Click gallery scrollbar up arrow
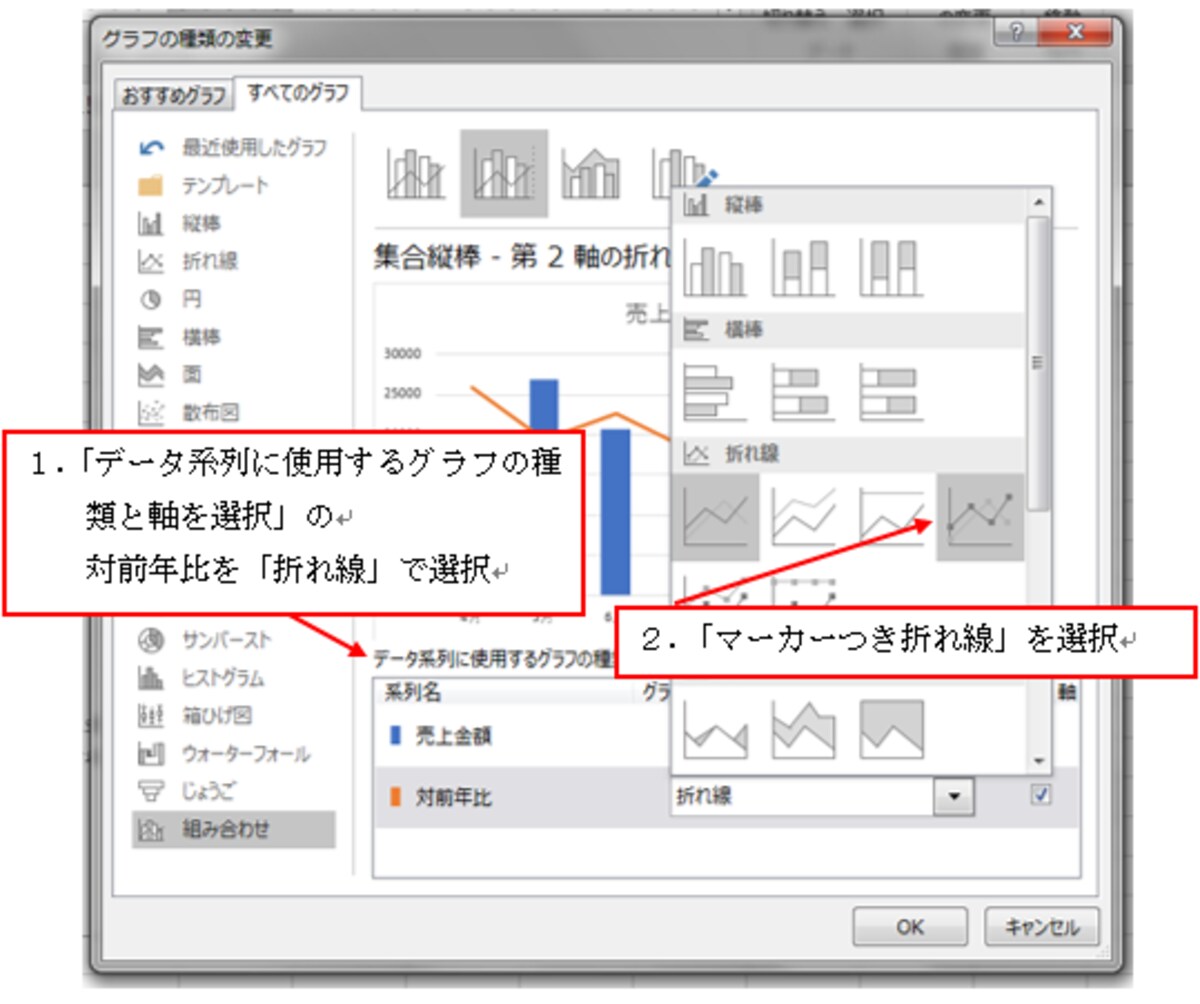 (1039, 203)
